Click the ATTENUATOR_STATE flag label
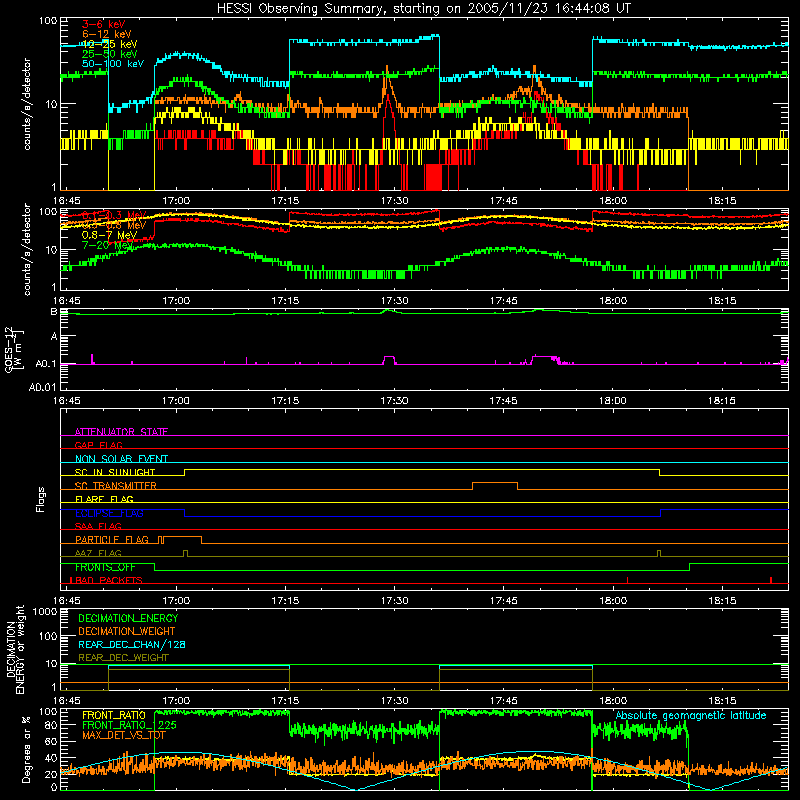 [x=121, y=432]
